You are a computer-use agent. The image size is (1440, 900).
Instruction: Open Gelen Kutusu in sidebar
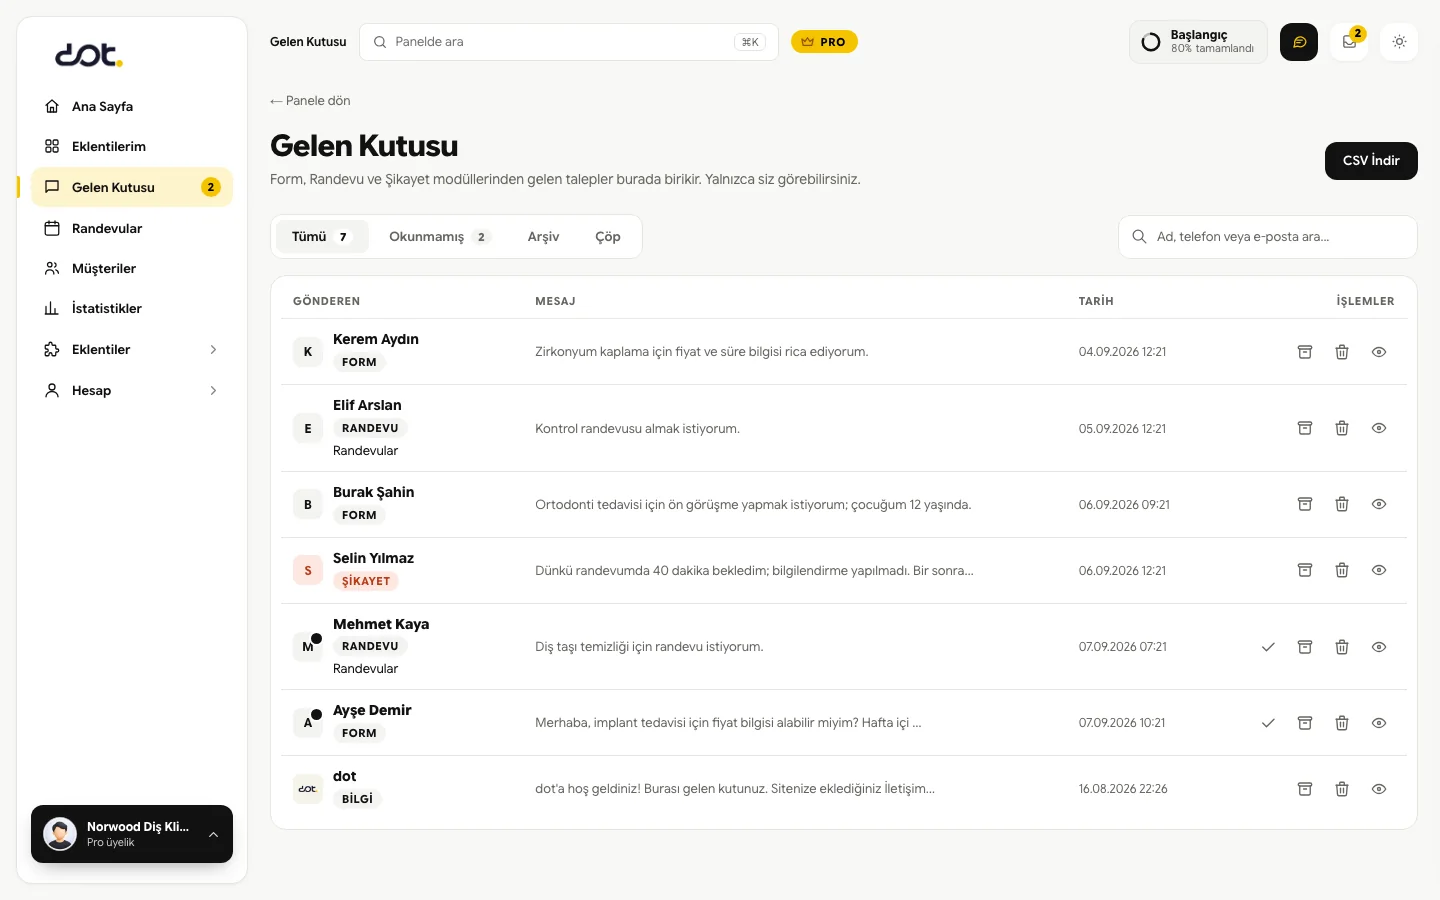tap(132, 187)
